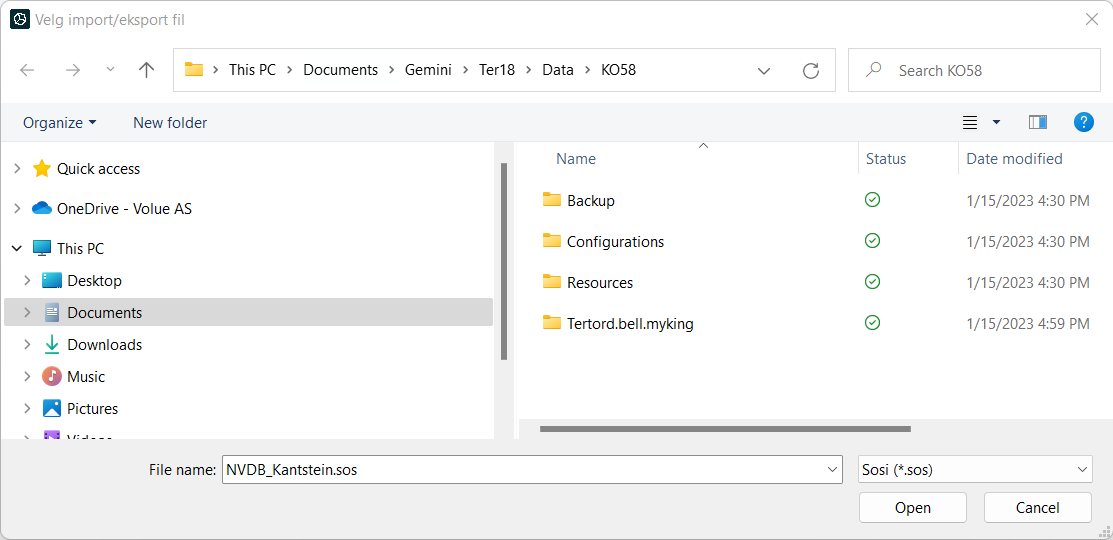Select the Tertord.bell.myking folder
1113x540 pixels.
[629, 323]
